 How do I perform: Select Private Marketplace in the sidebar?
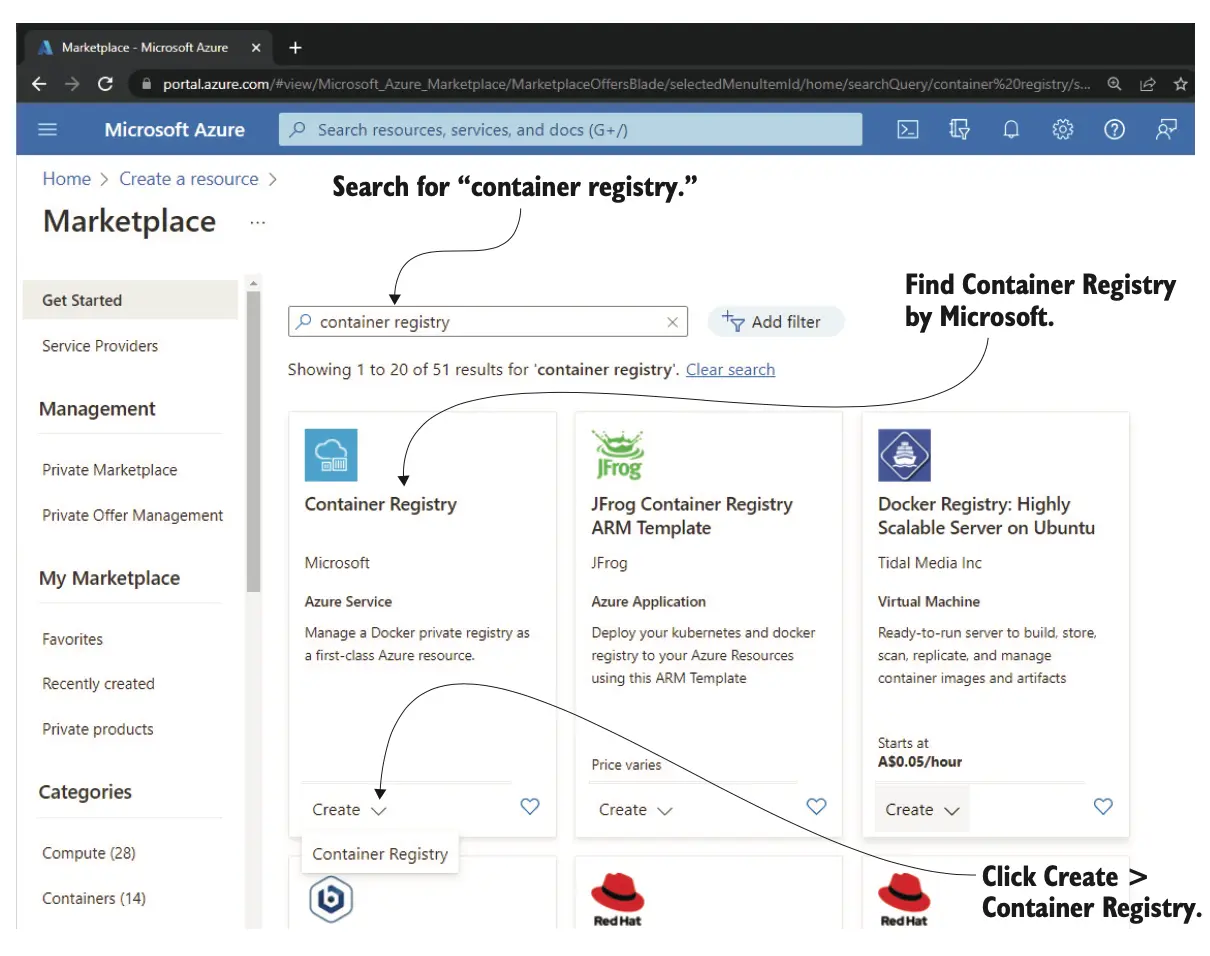[109, 470]
